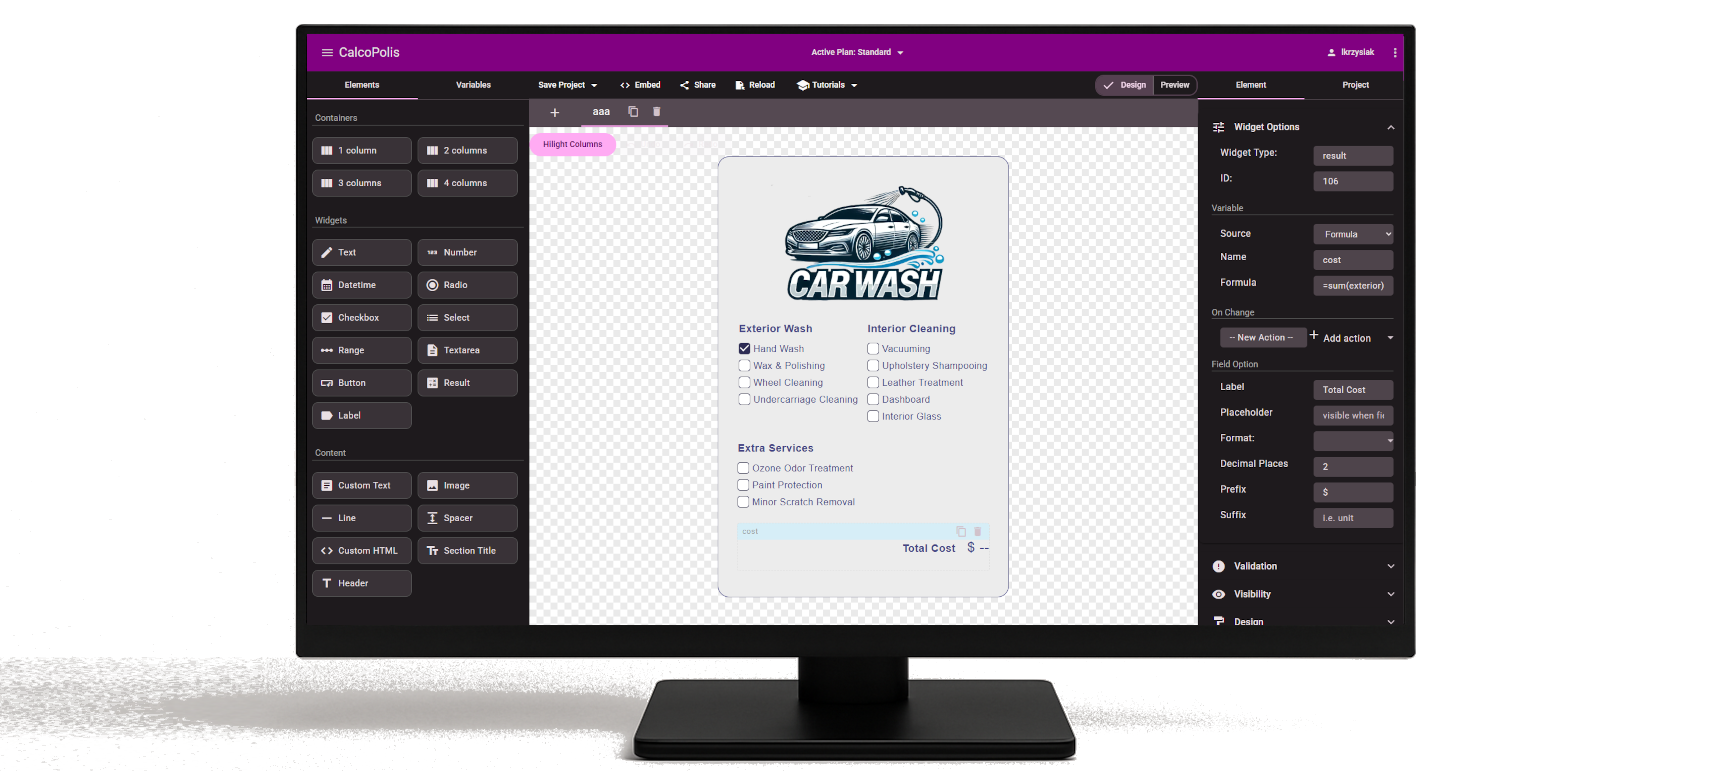Add the Result widget
The image size is (1722, 772).
tap(467, 383)
